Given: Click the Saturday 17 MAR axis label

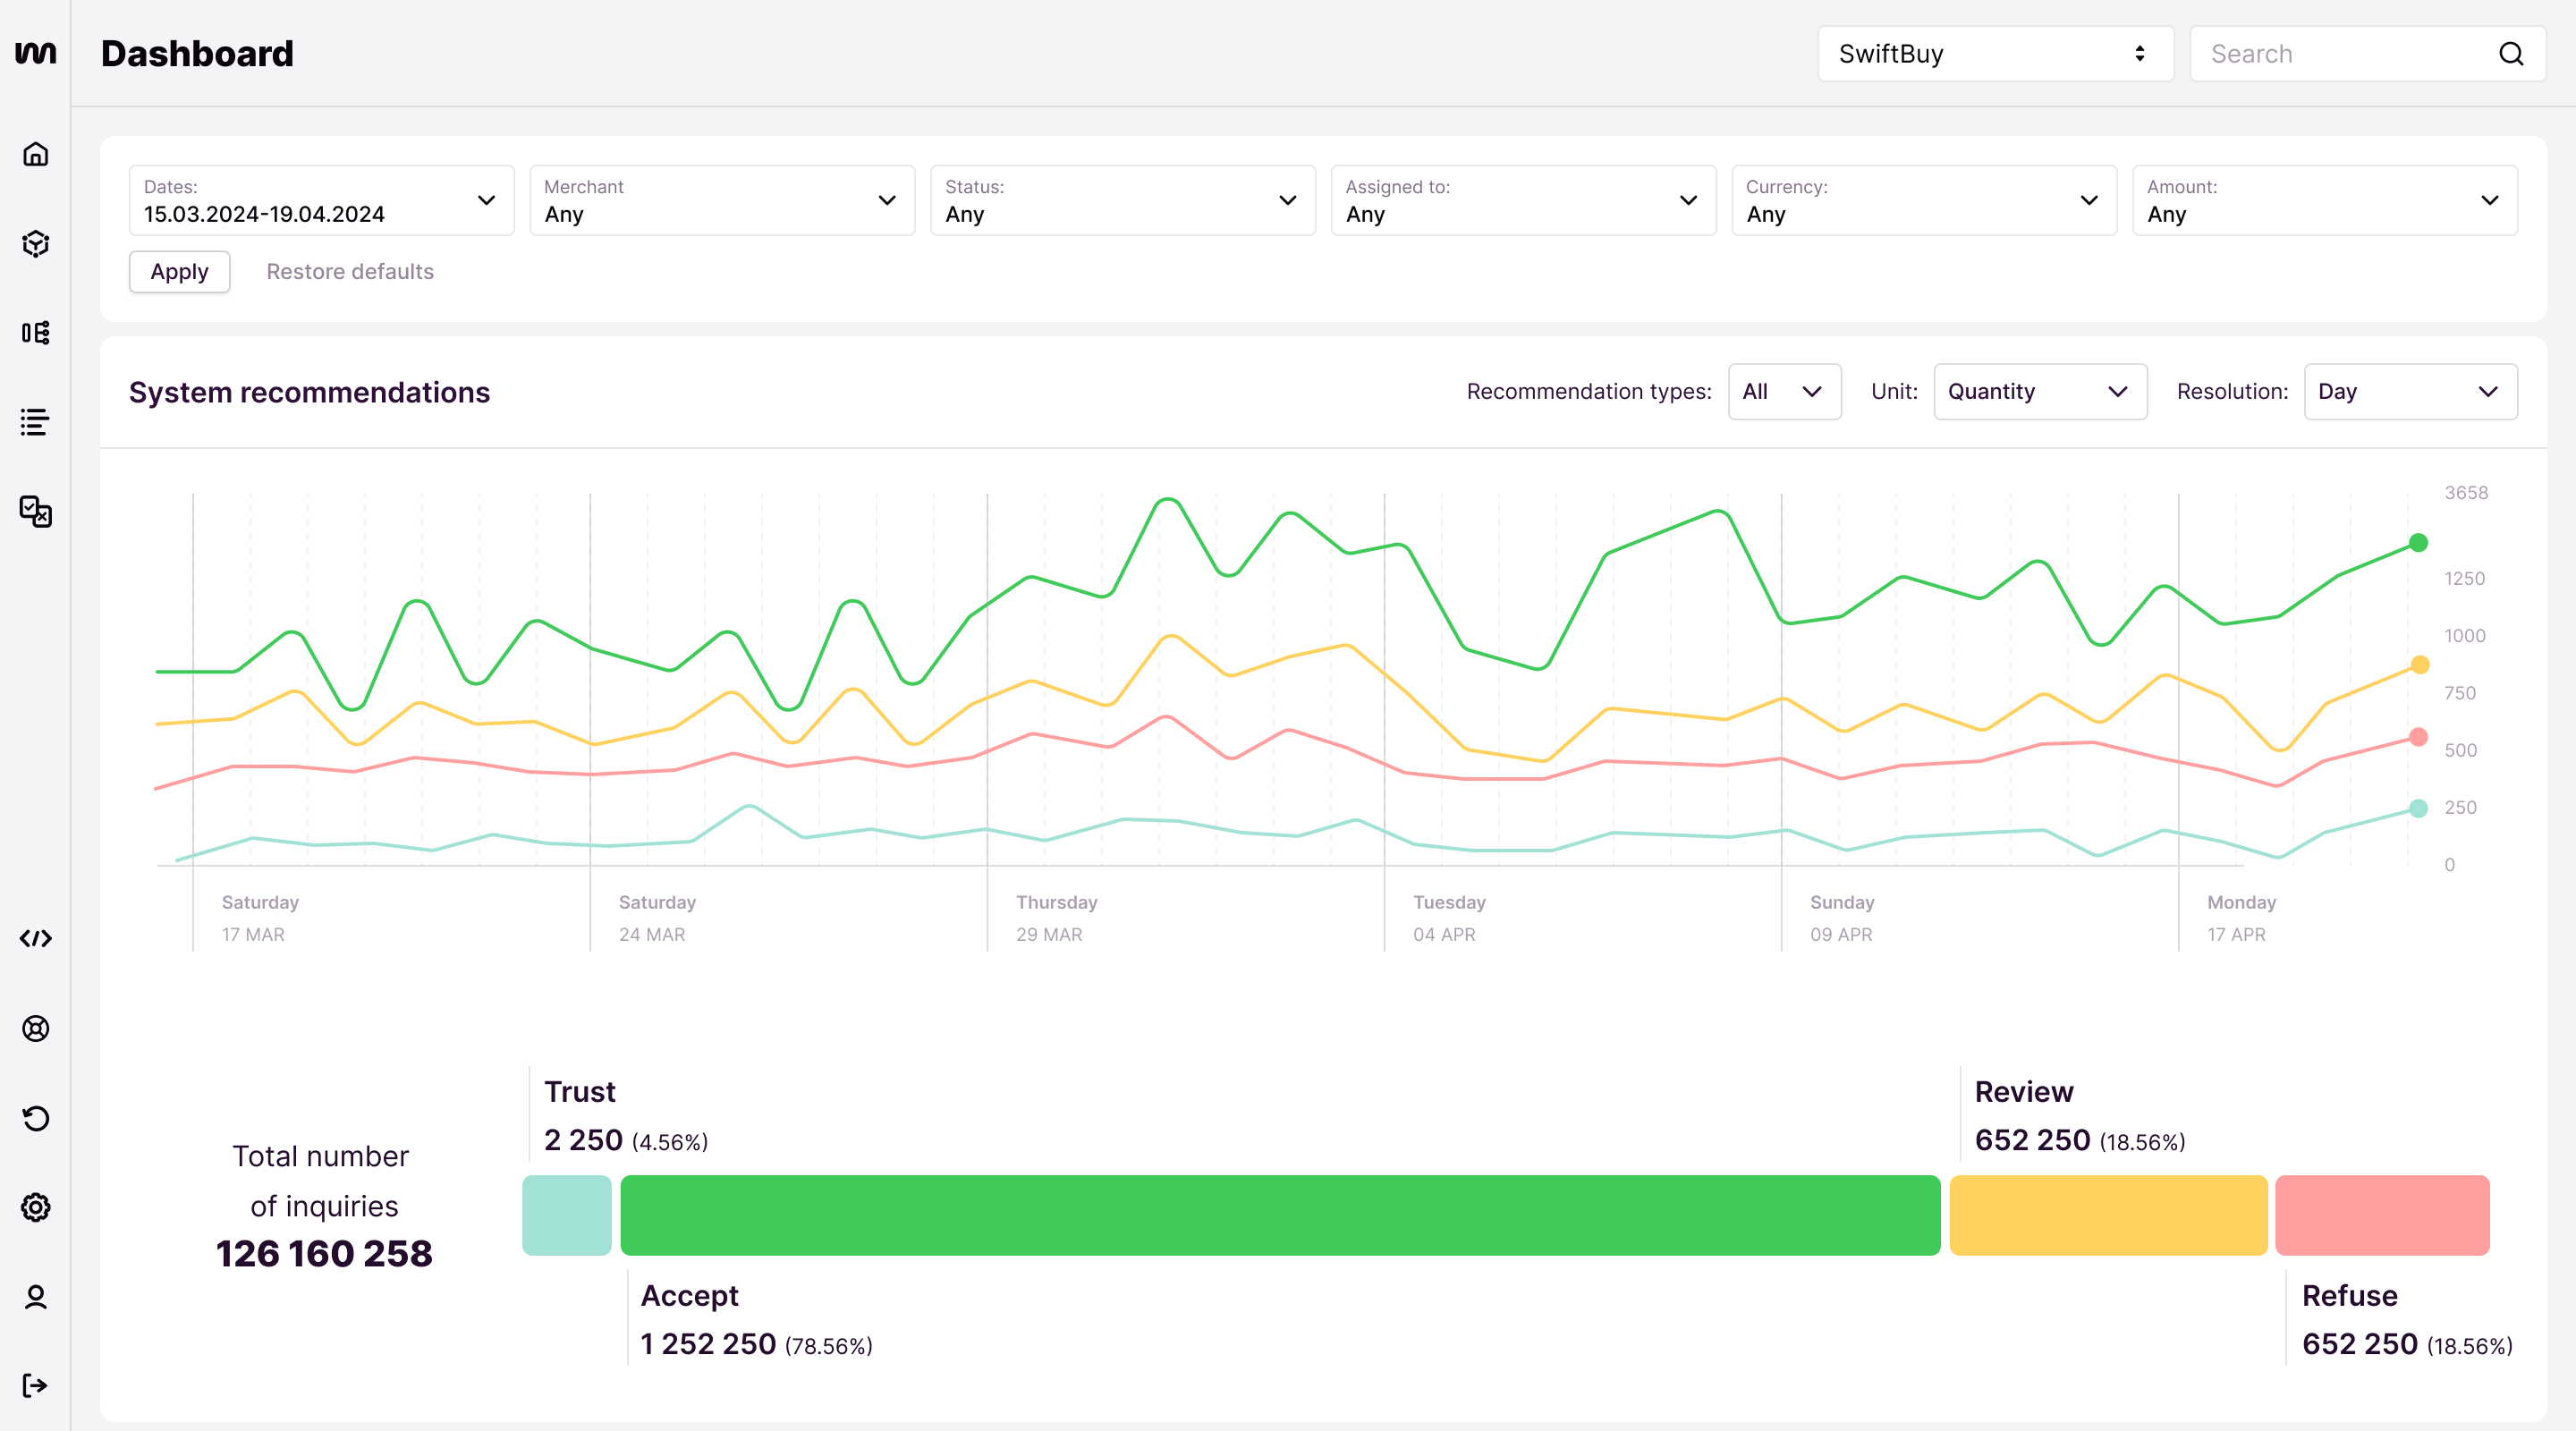Looking at the screenshot, I should tap(260, 918).
